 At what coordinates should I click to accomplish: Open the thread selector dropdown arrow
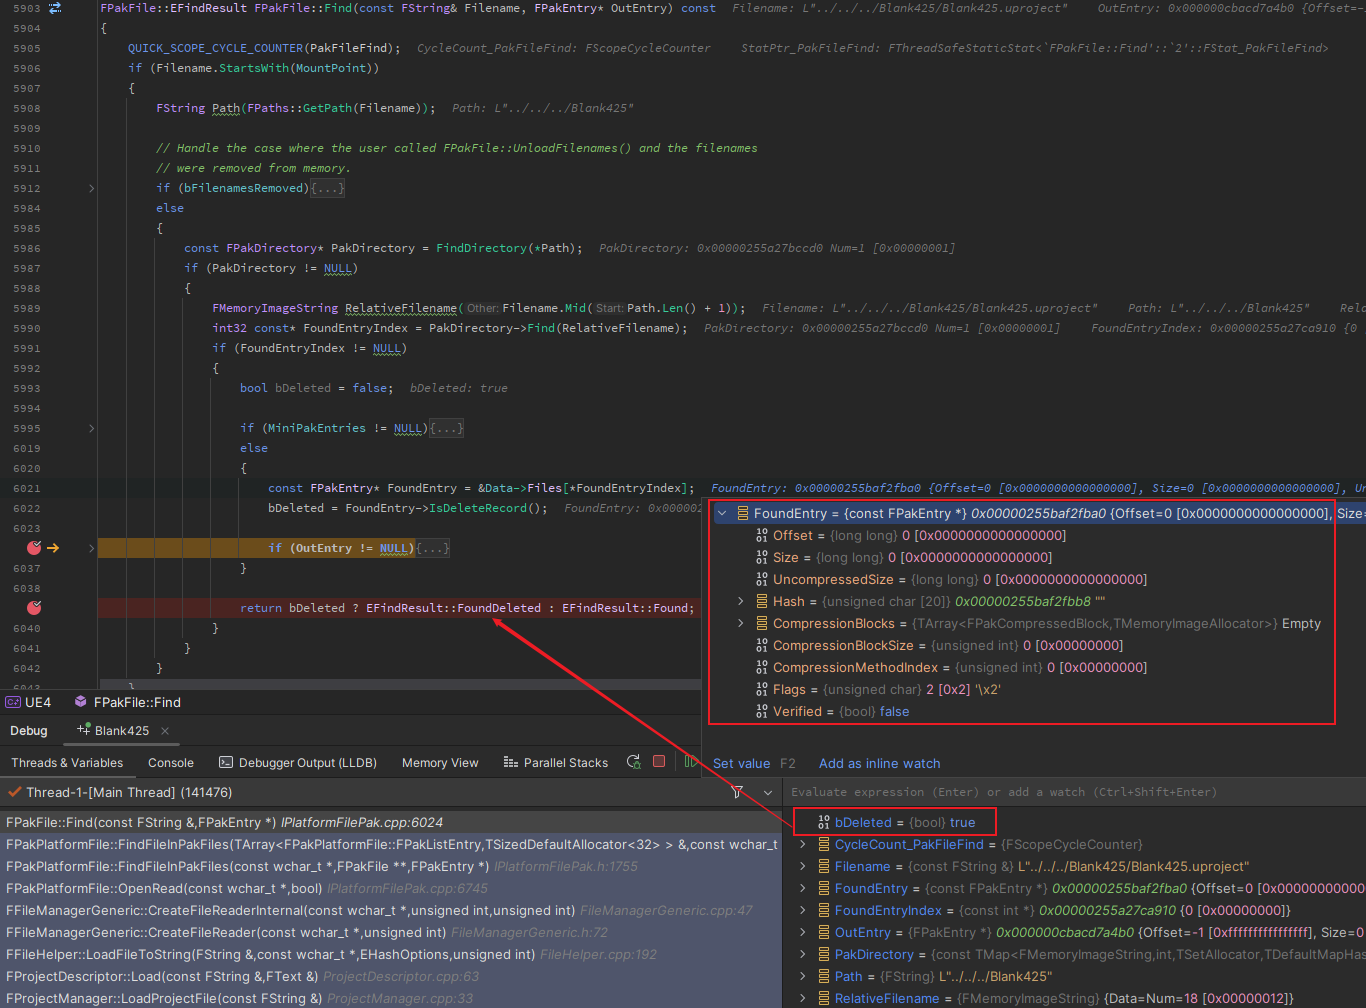pyautogui.click(x=767, y=792)
